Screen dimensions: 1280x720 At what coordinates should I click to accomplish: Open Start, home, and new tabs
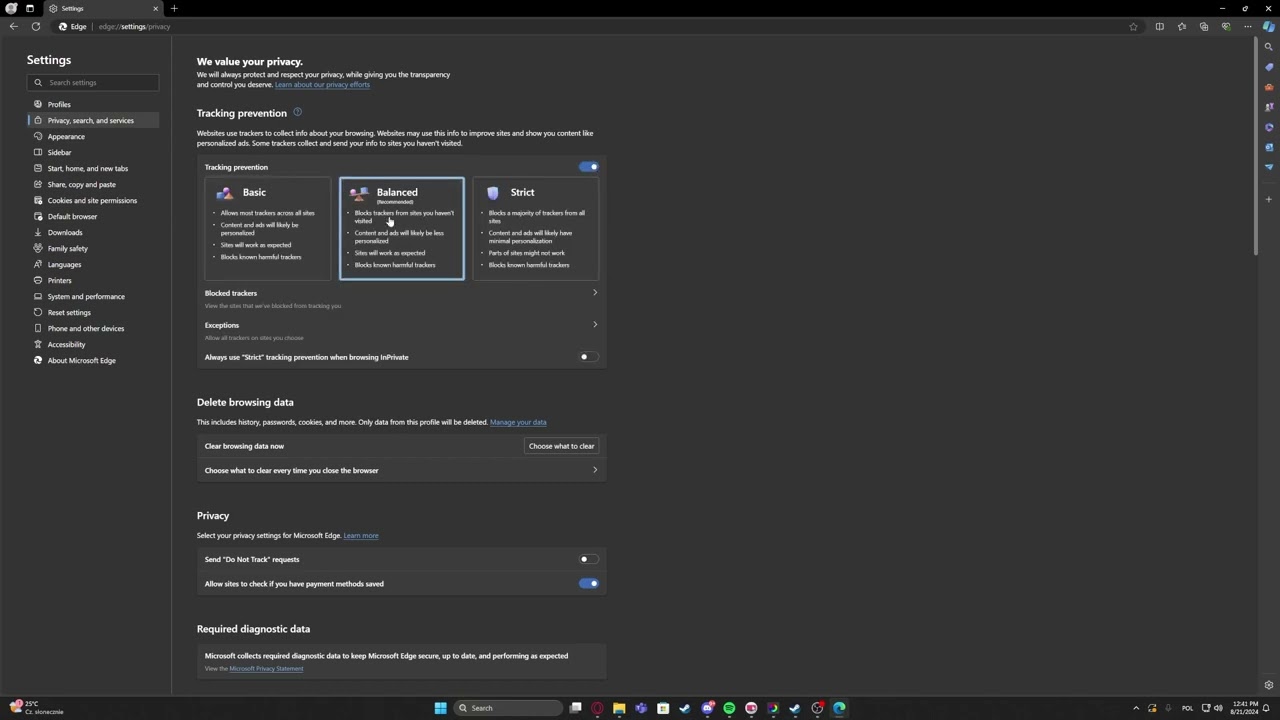pyautogui.click(x=88, y=168)
